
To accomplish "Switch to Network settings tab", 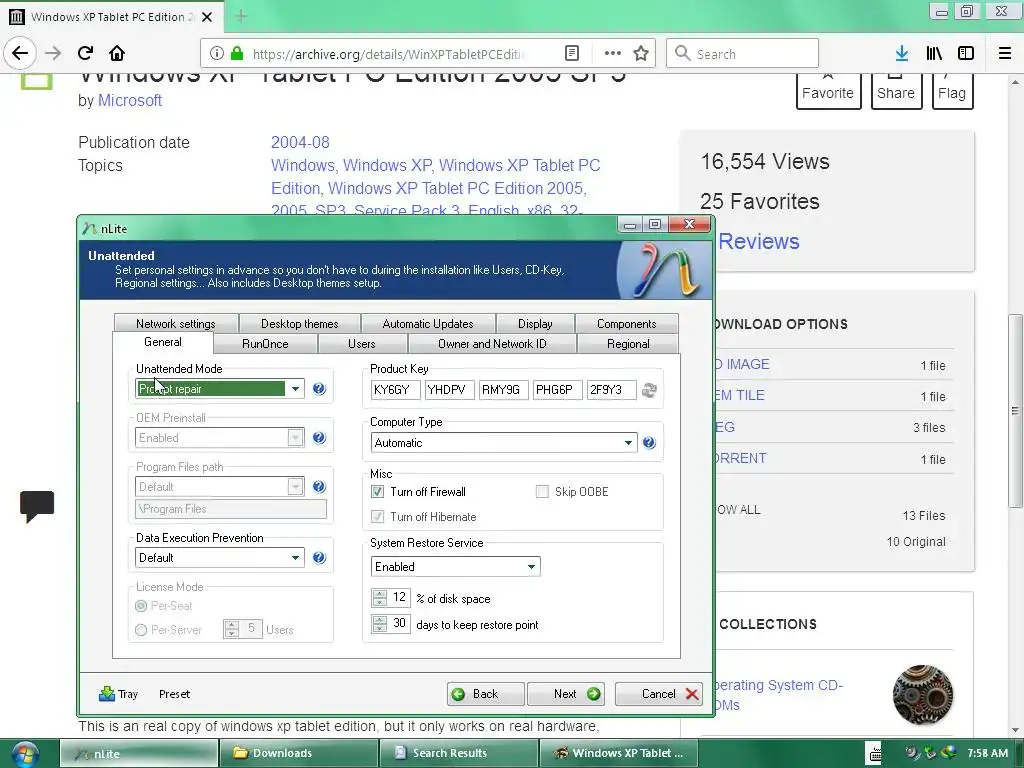I will [x=176, y=324].
